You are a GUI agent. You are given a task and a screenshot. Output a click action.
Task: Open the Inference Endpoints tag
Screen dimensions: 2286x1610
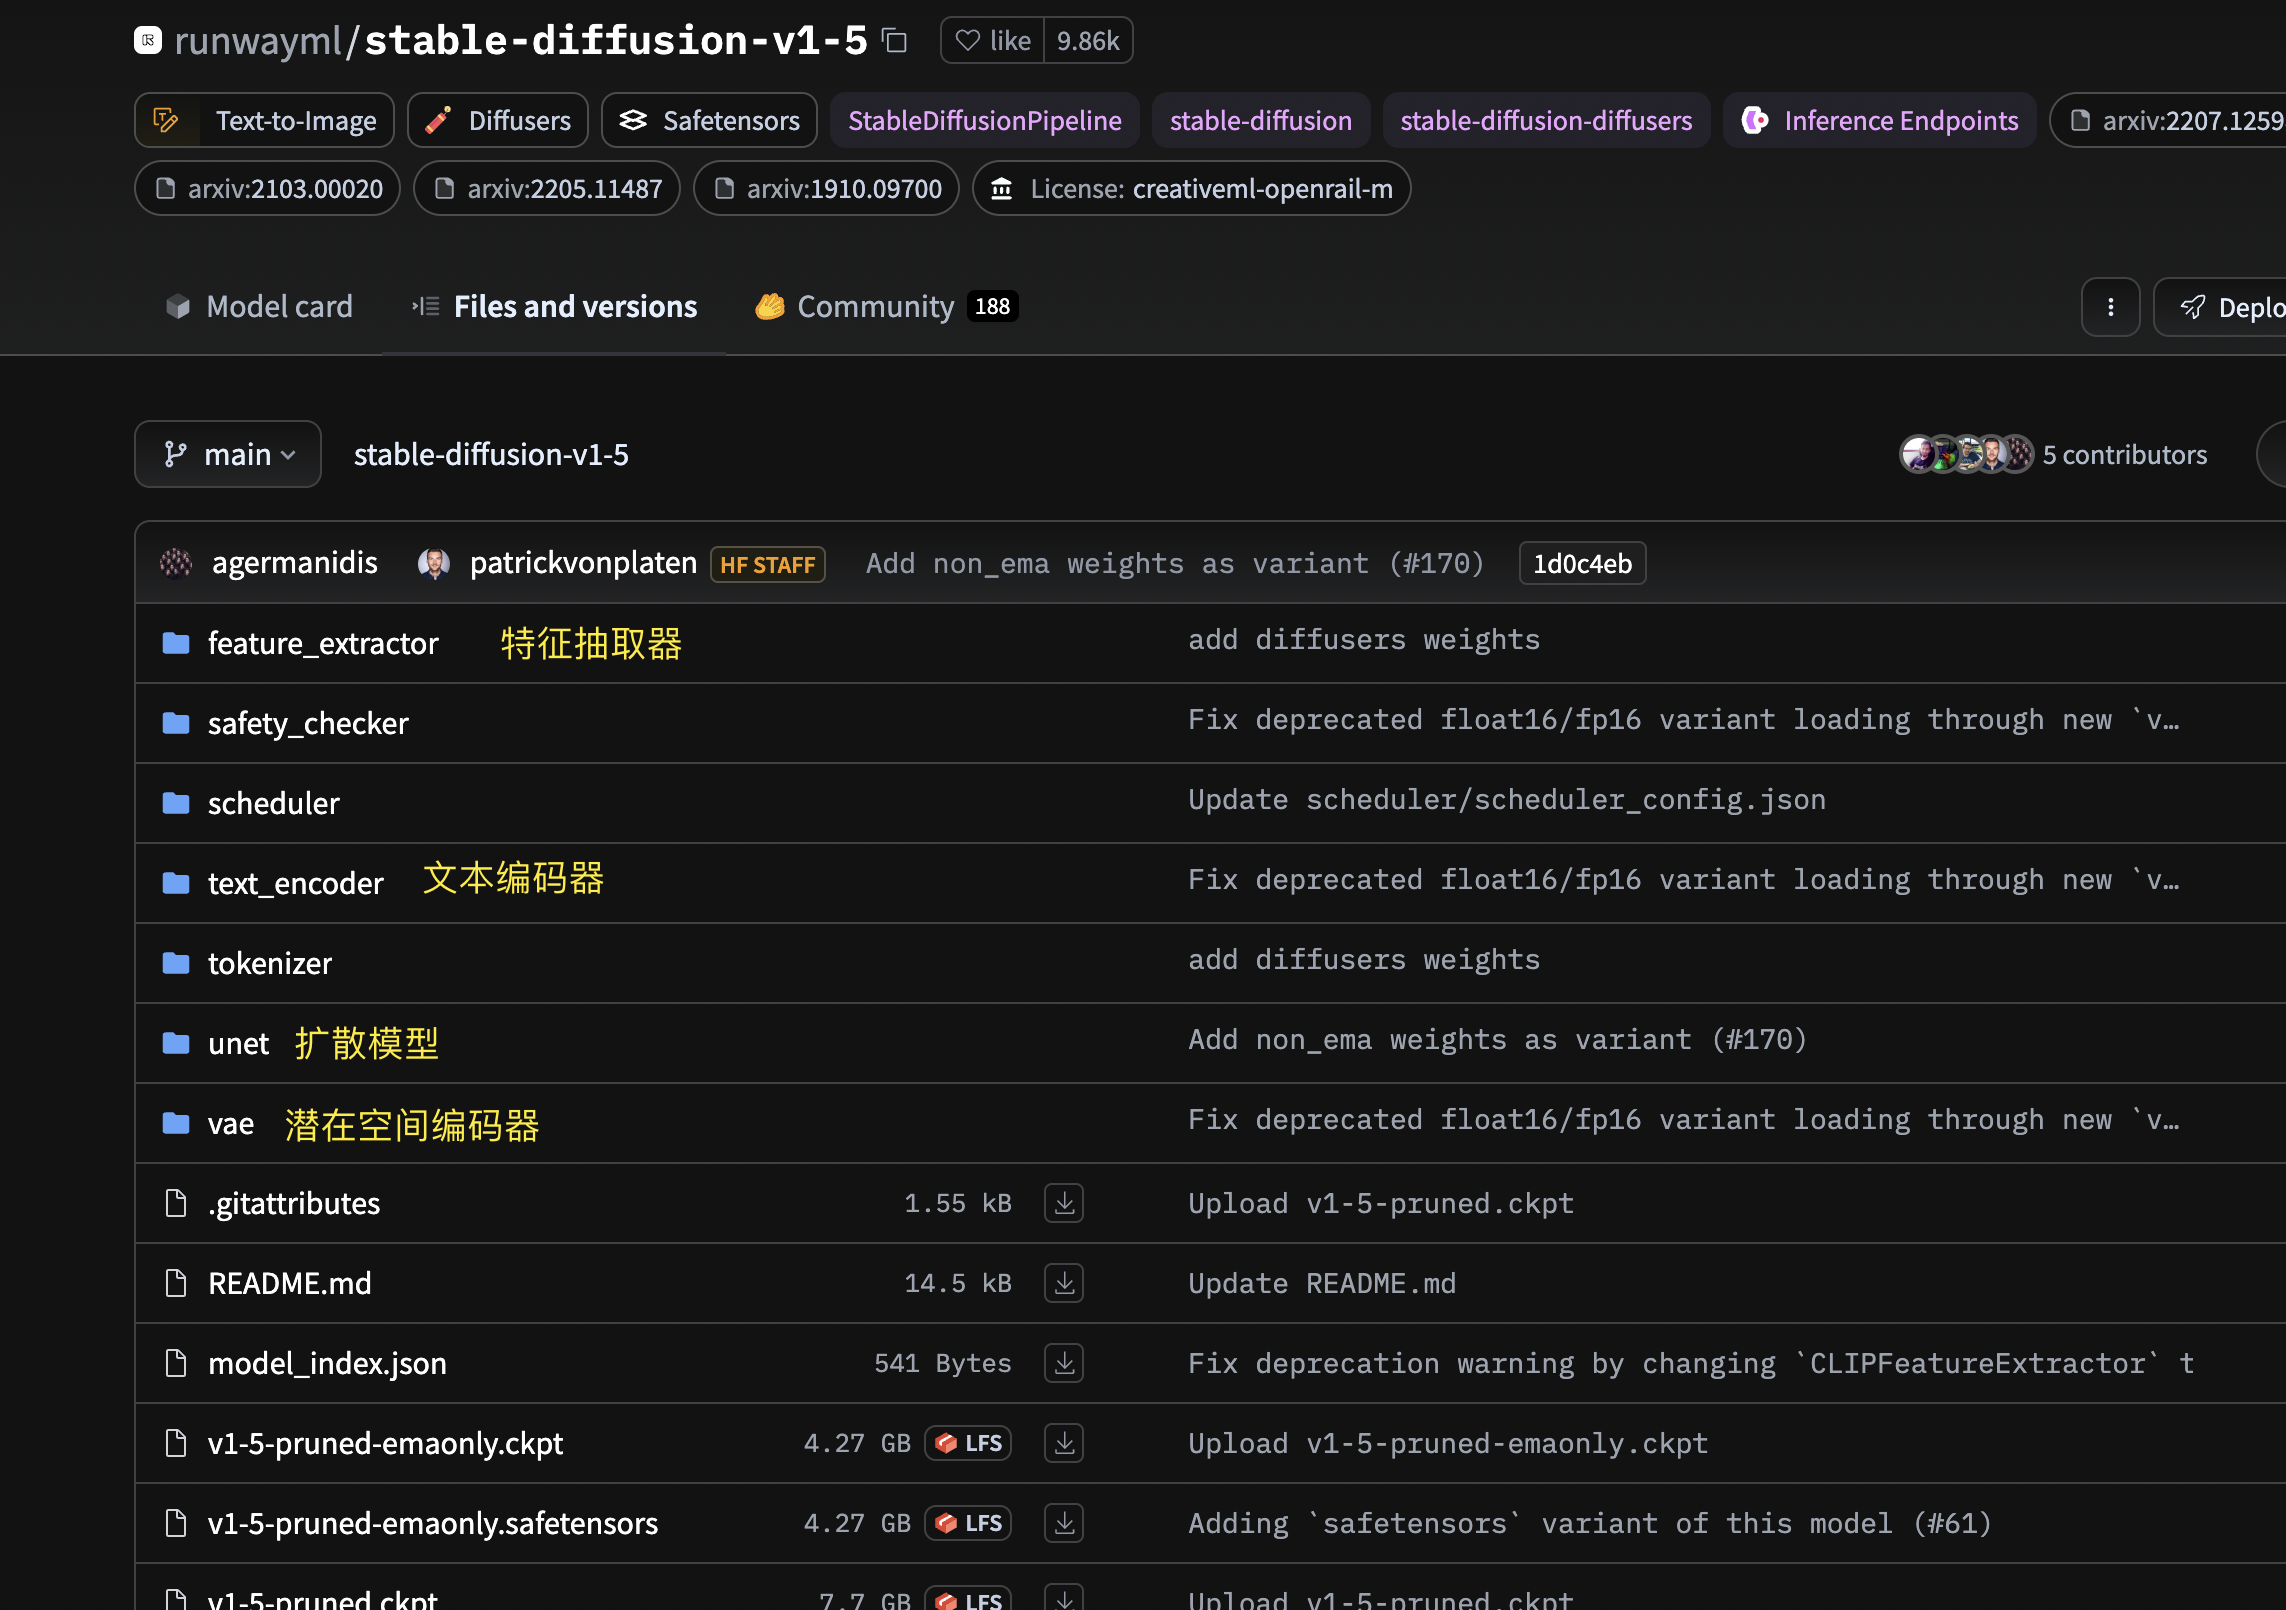point(1880,120)
